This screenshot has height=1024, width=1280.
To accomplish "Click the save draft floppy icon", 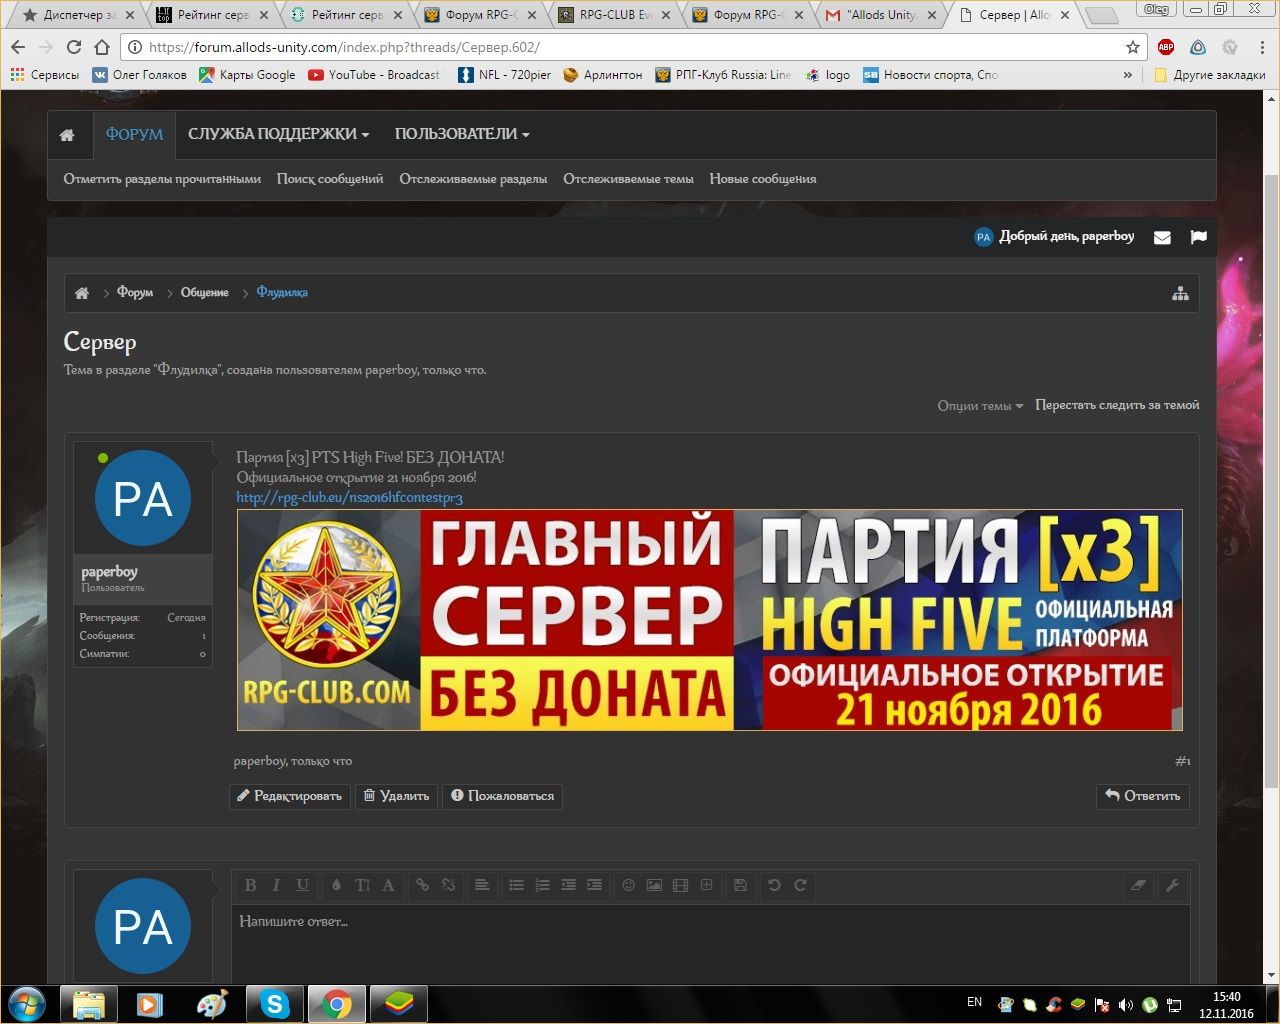I will tap(740, 885).
